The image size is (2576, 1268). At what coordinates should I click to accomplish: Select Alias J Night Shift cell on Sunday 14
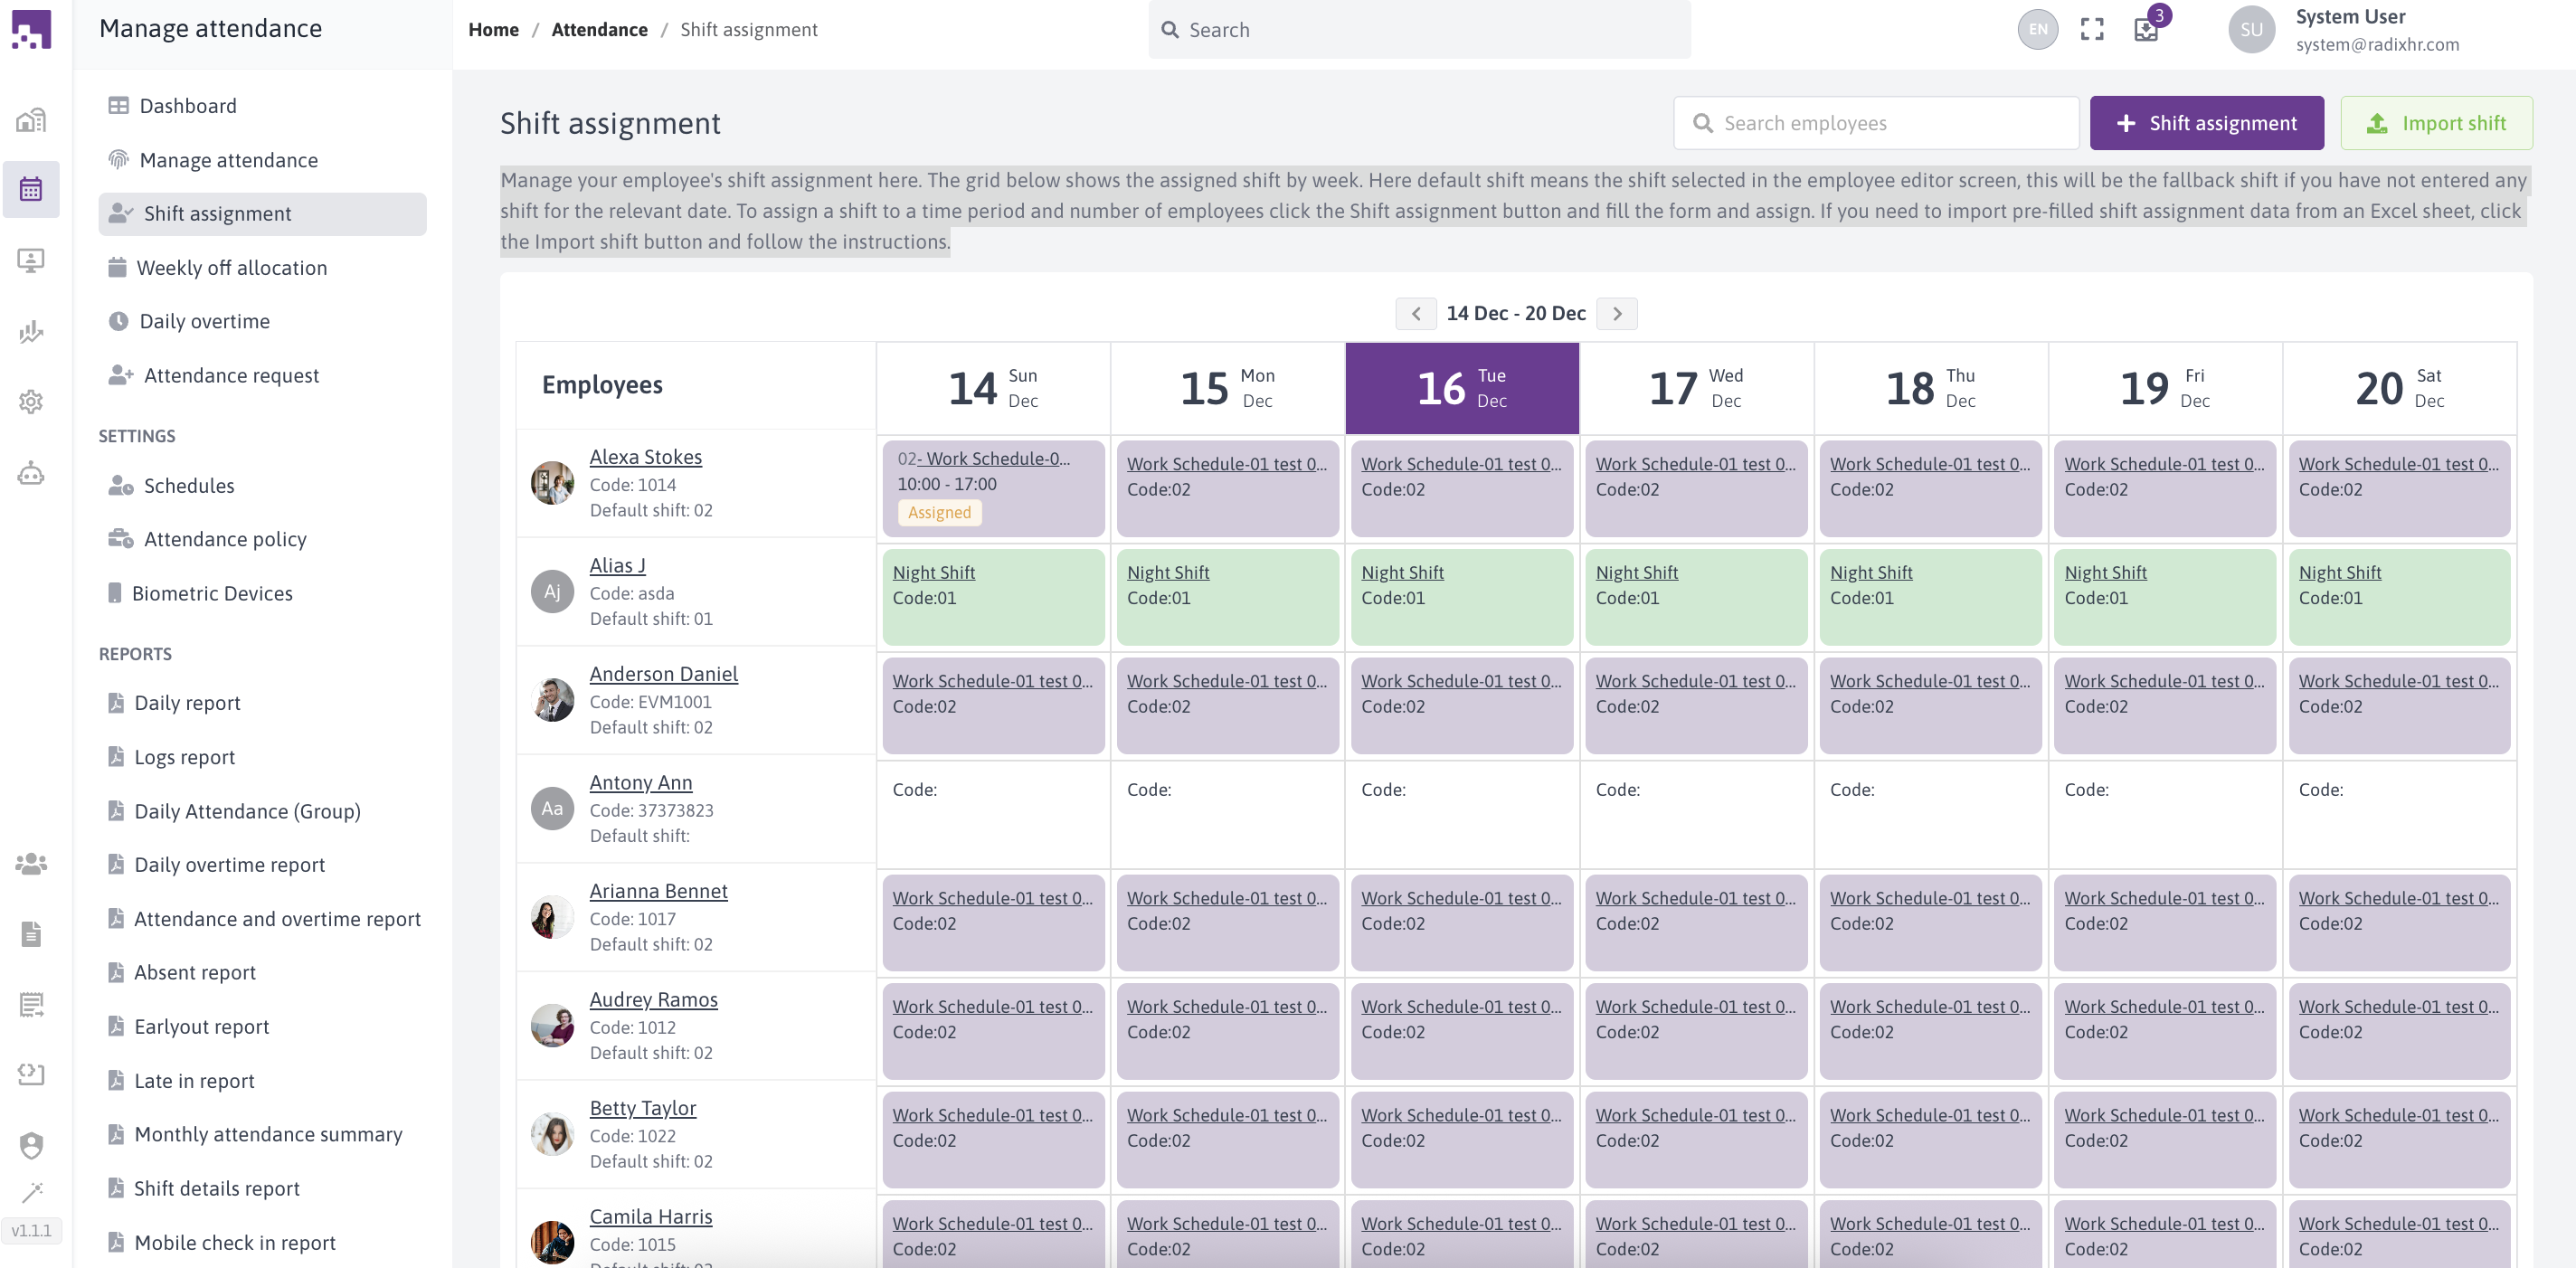993,596
